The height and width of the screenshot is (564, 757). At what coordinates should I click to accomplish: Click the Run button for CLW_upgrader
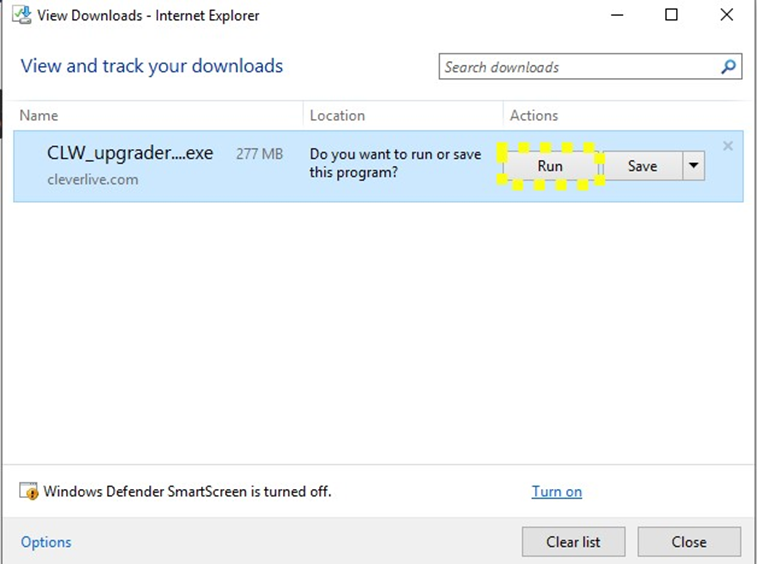click(x=550, y=166)
